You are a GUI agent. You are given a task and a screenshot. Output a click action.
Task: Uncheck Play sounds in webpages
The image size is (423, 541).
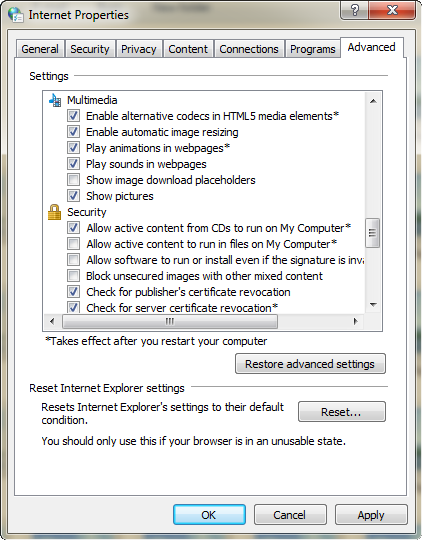tap(73, 164)
